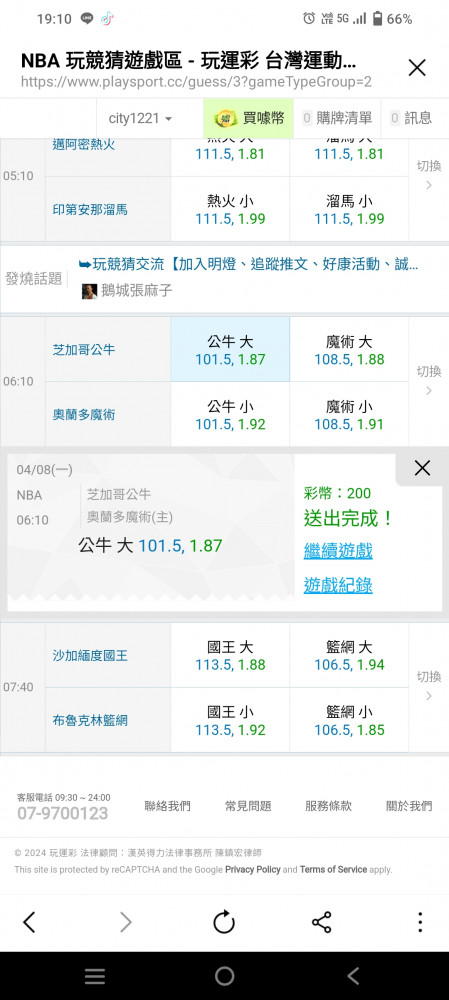Select 溜馬 小 111.5, 1.99 bet
The image size is (449, 1000).
pos(349,209)
